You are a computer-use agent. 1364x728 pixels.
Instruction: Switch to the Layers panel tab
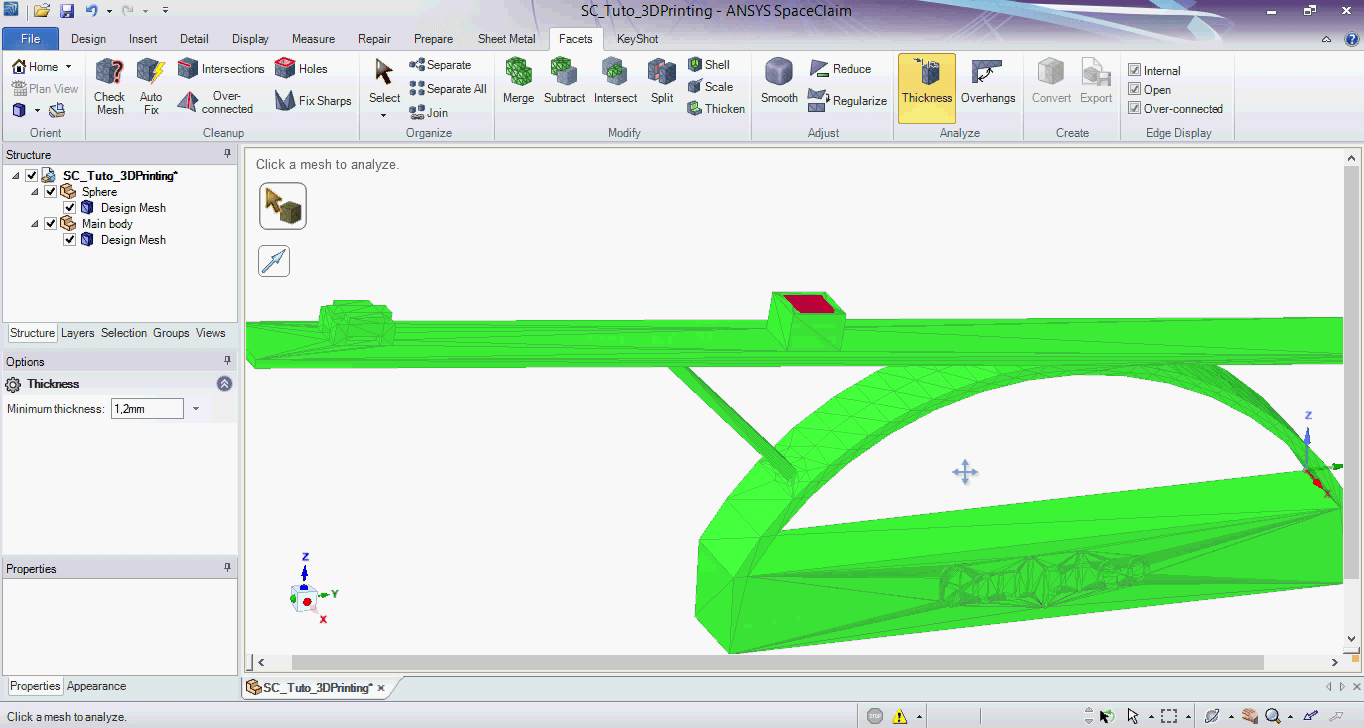[x=77, y=333]
